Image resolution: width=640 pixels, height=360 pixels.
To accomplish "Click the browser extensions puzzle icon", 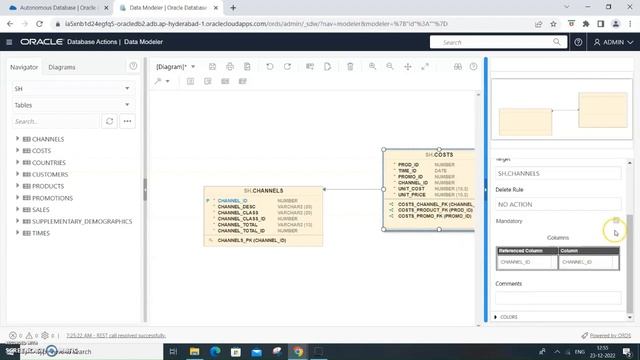I will (x=586, y=24).
